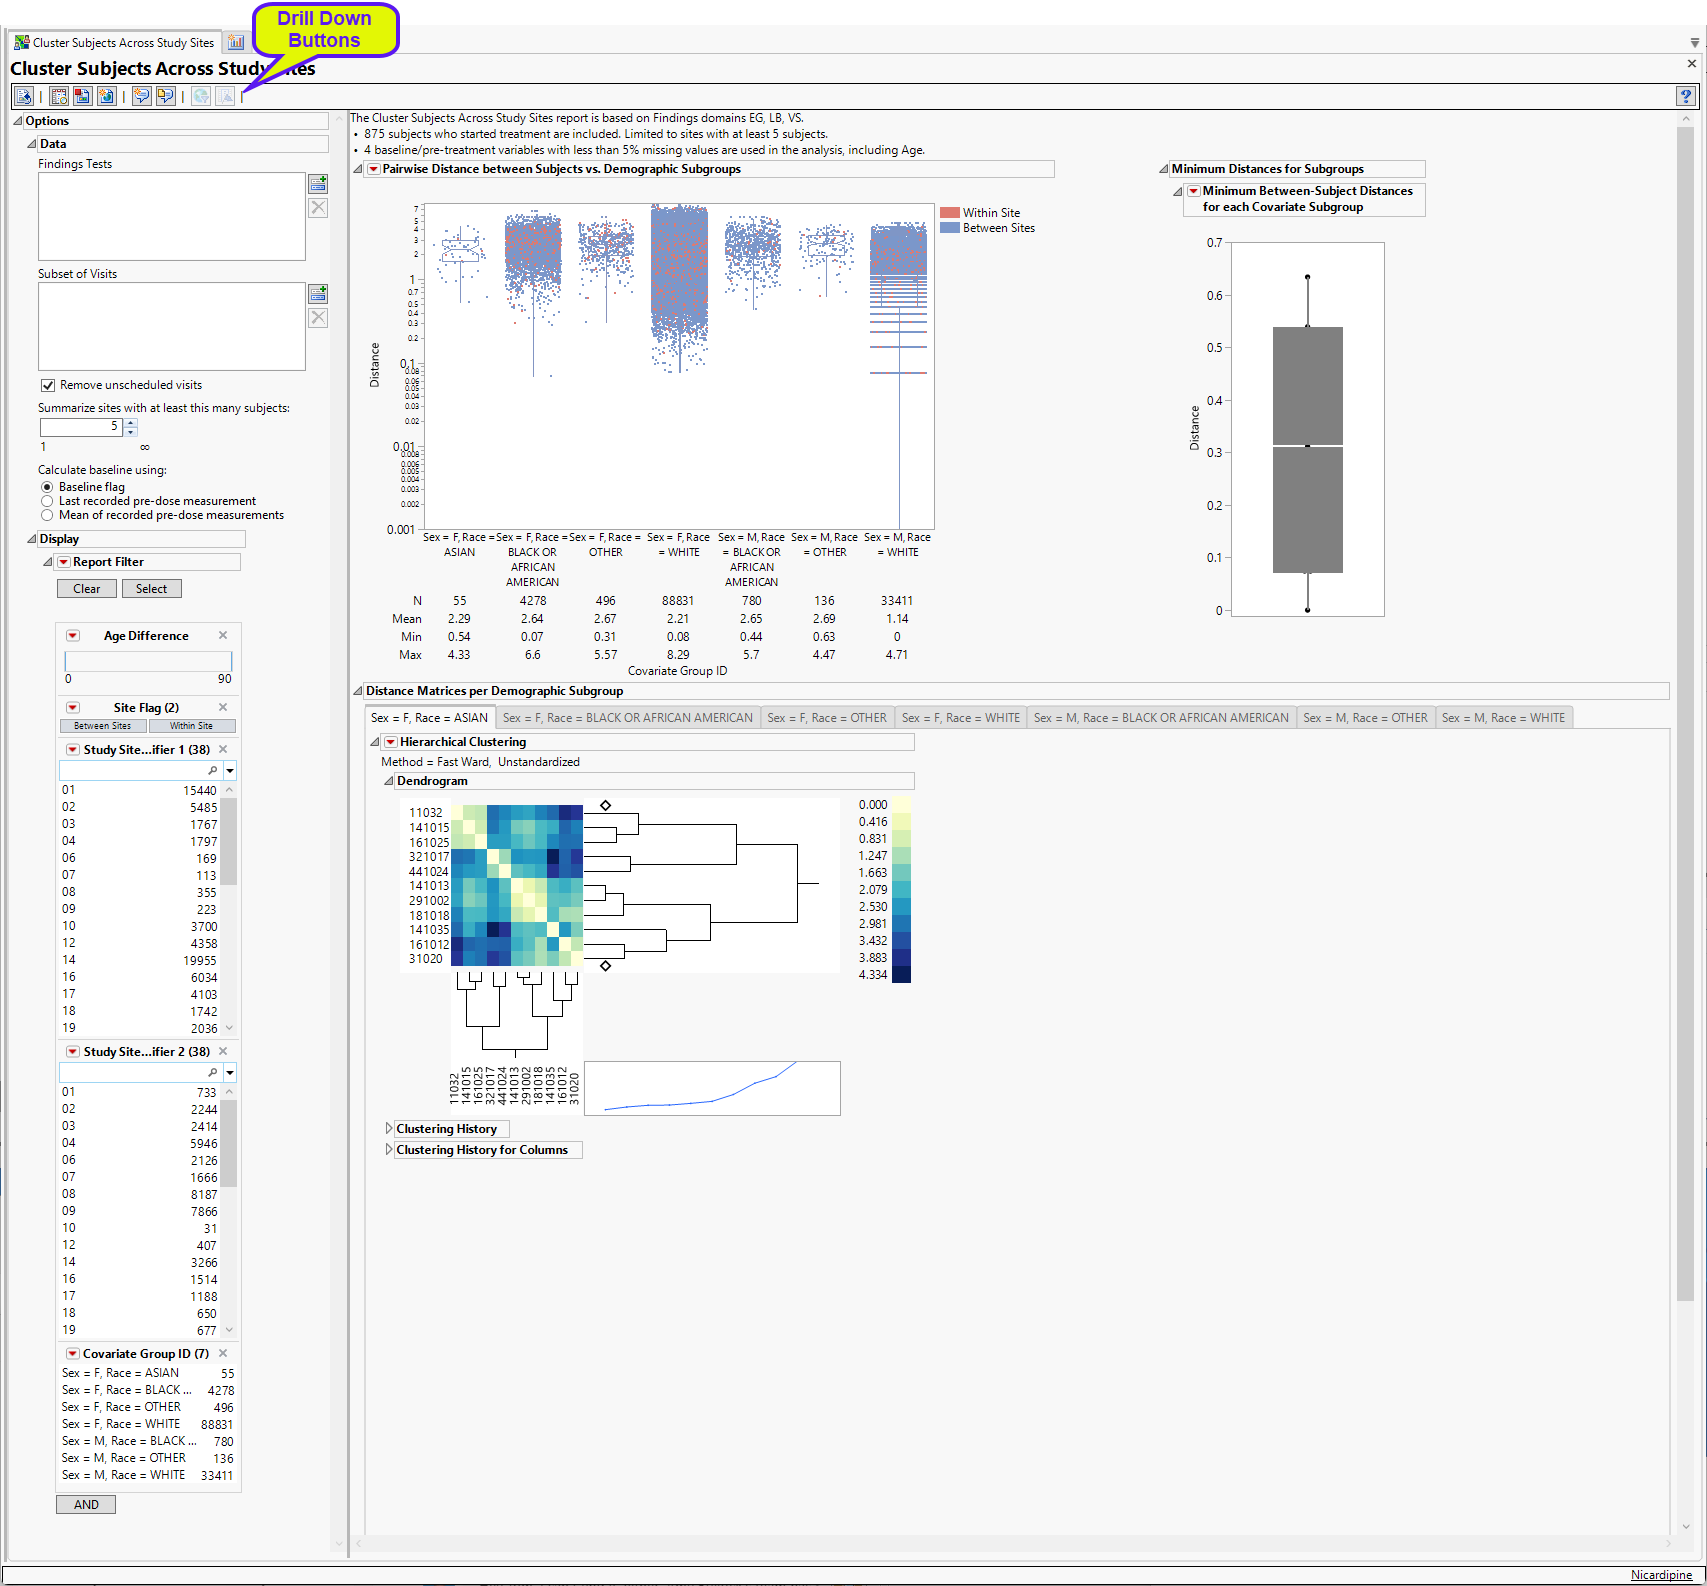
Task: Click the add icon beside Findings Tests
Action: pos(318,184)
